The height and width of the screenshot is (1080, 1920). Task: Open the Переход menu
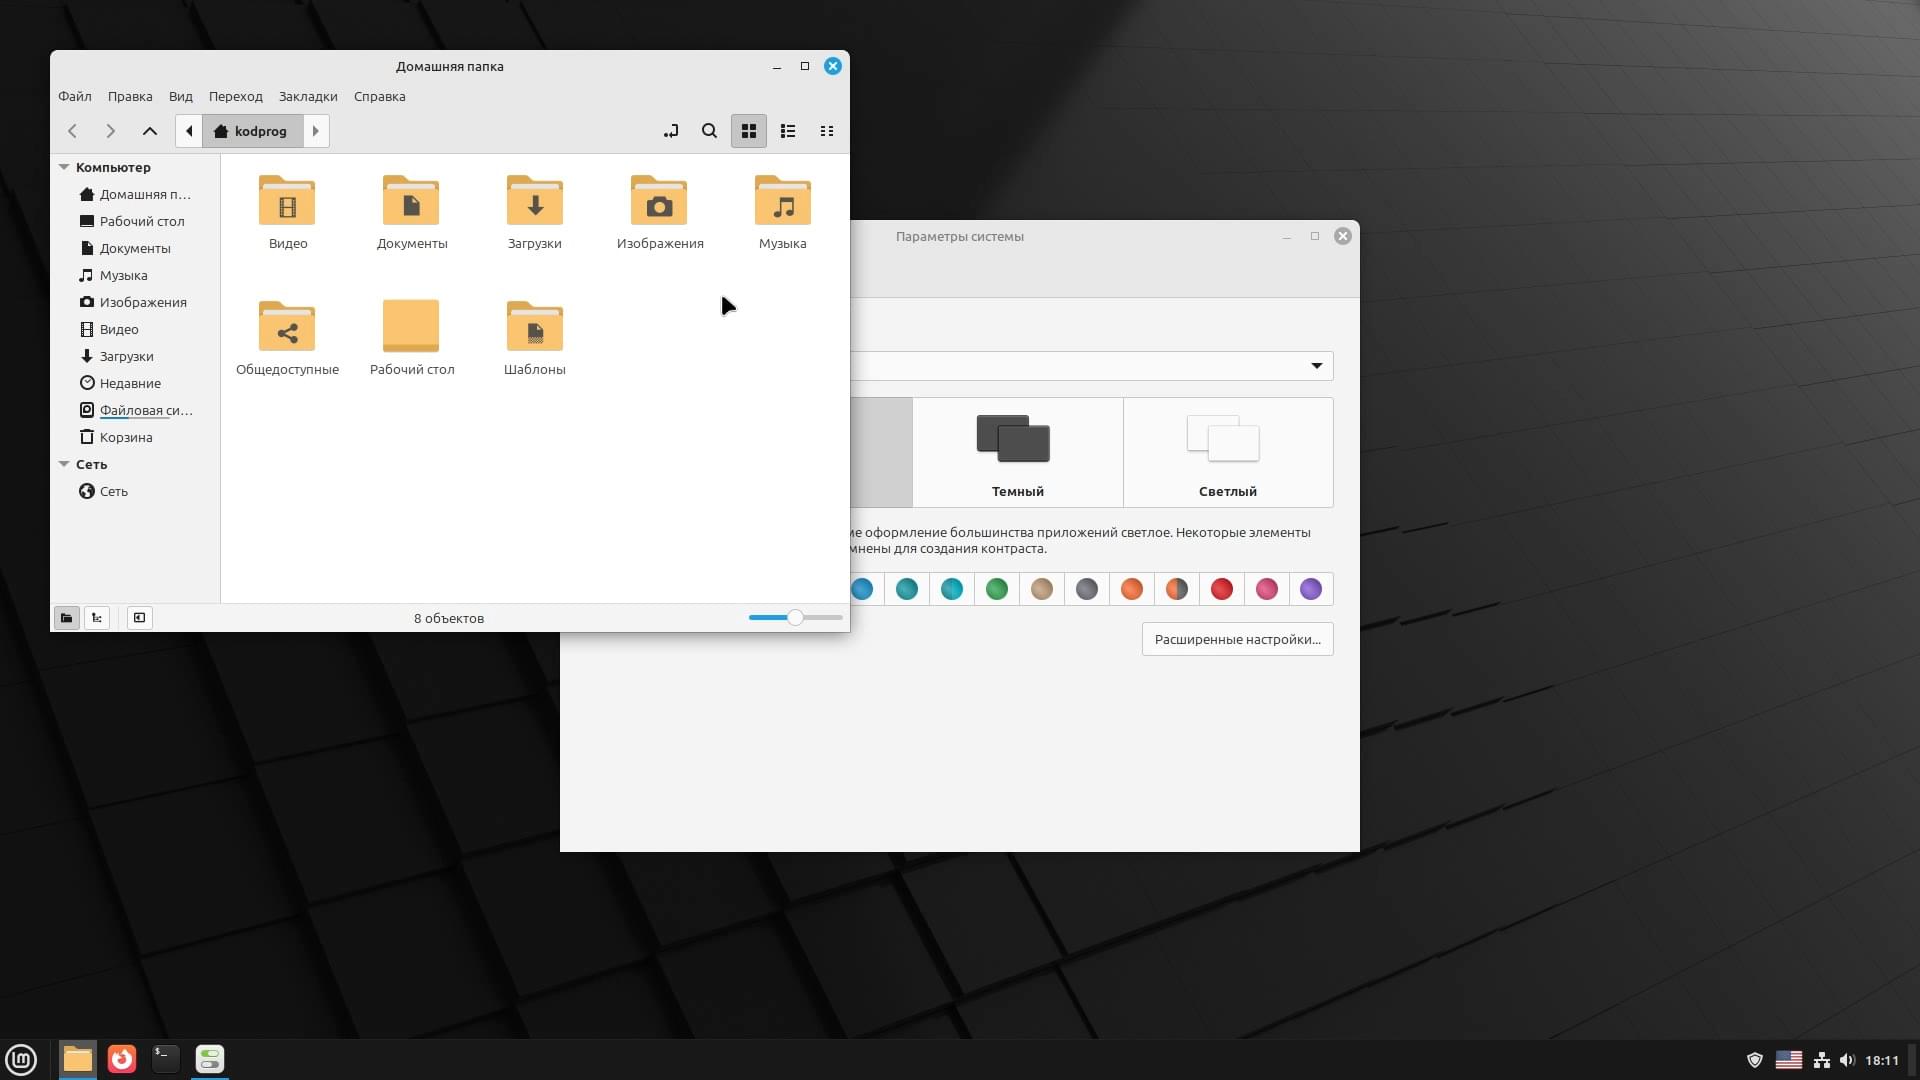[236, 97]
